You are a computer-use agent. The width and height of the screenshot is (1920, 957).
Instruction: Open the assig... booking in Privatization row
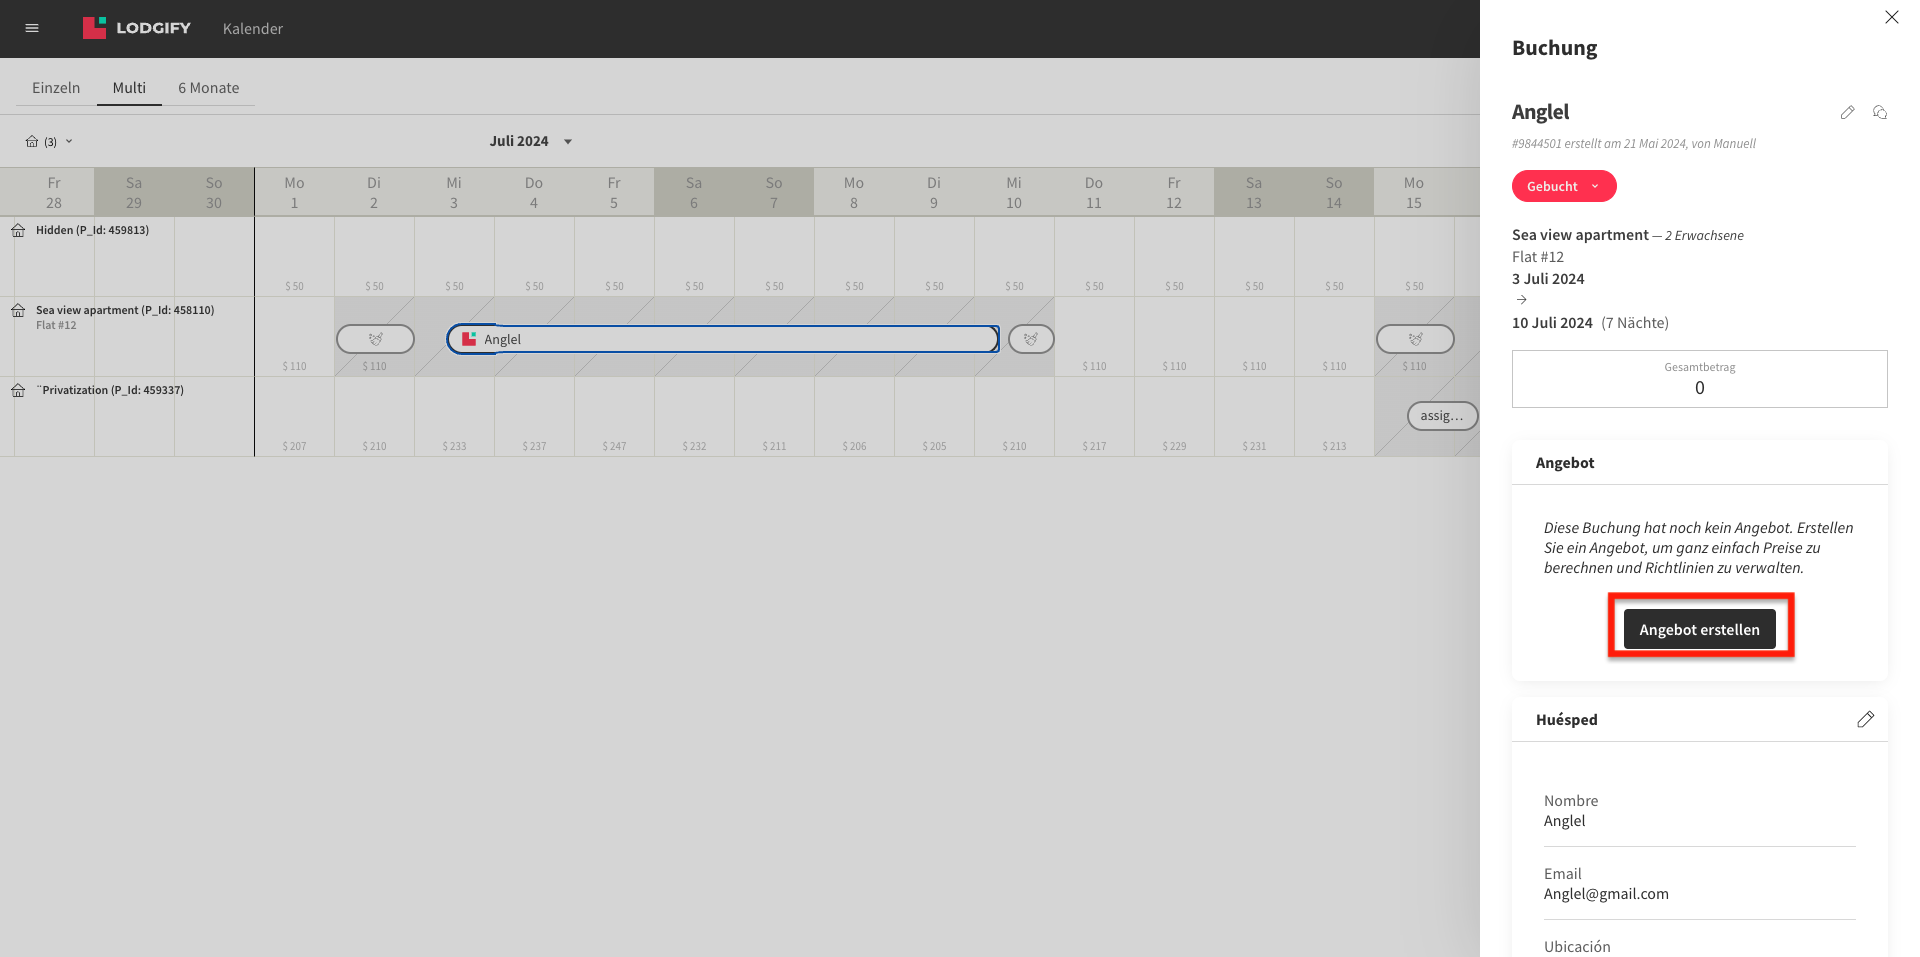(x=1442, y=416)
